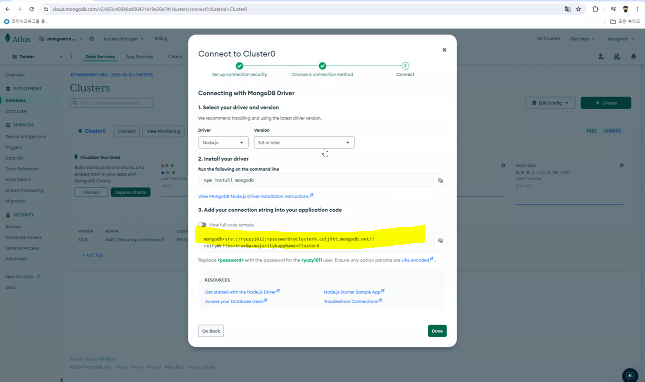The height and width of the screenshot is (382, 645).
Task: Open Advanced in the sidebar
Action: pyautogui.click(x=16, y=259)
